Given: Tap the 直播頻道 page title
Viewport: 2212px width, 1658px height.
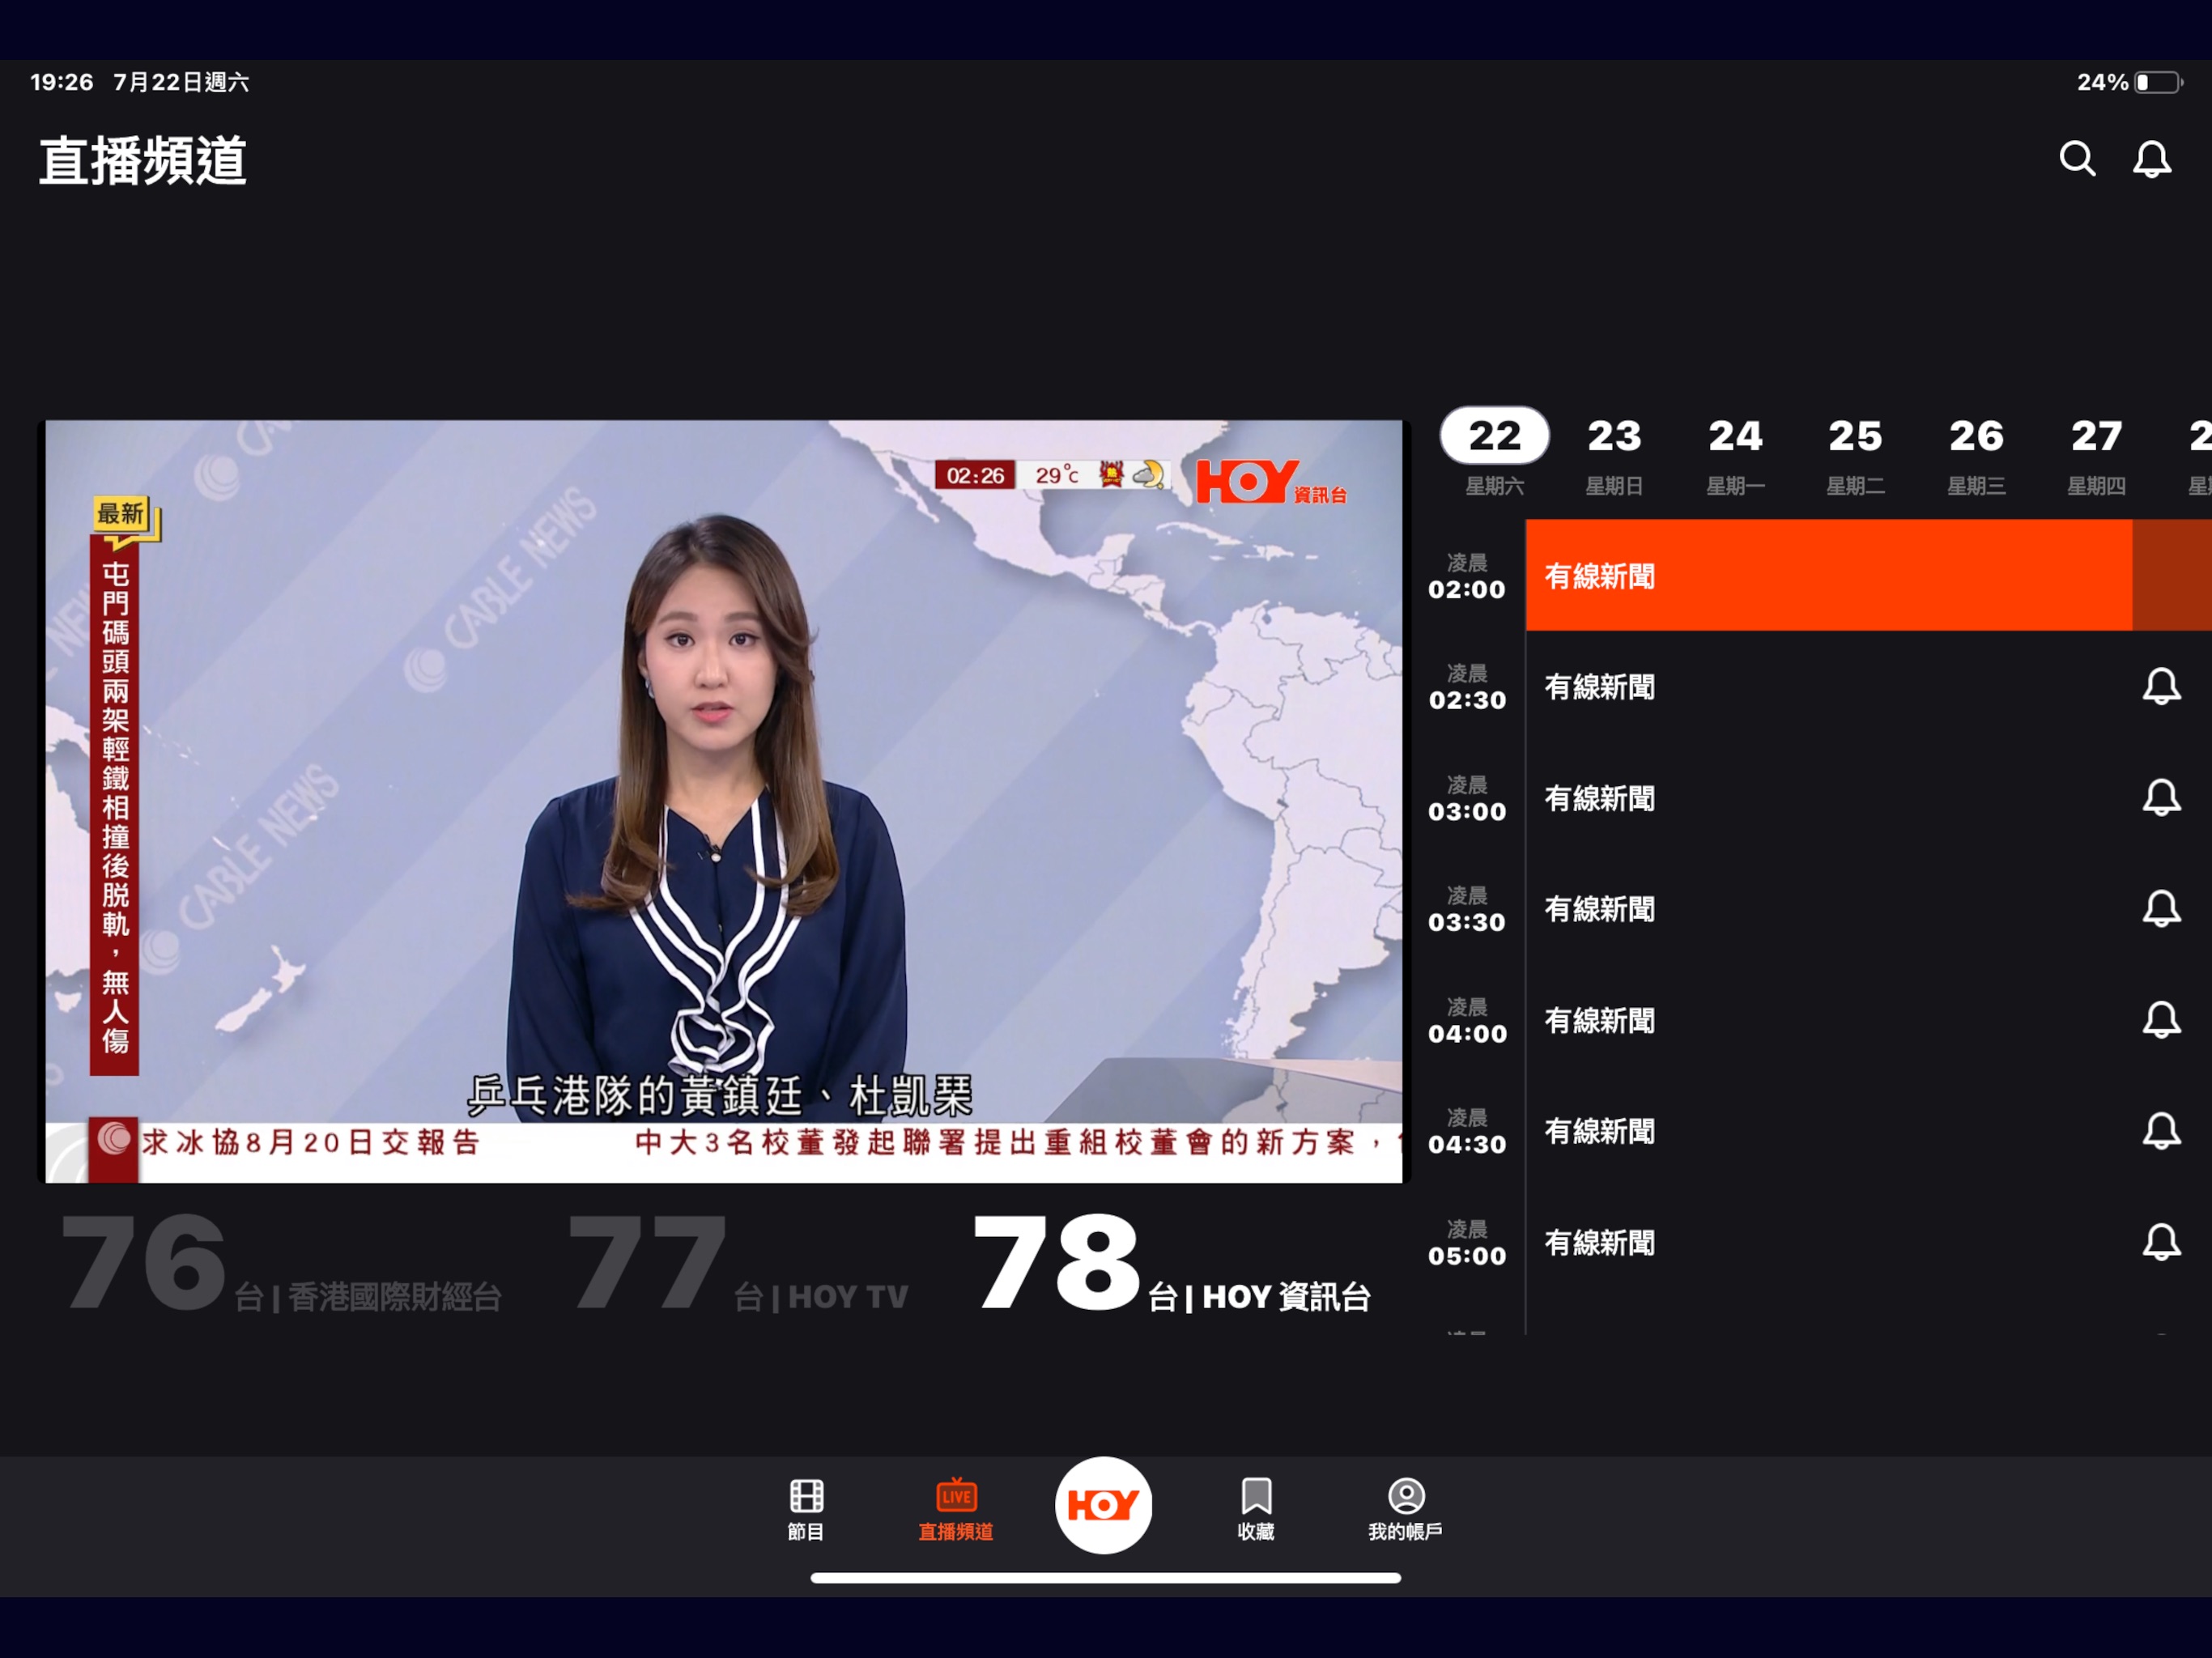Looking at the screenshot, I should [143, 160].
